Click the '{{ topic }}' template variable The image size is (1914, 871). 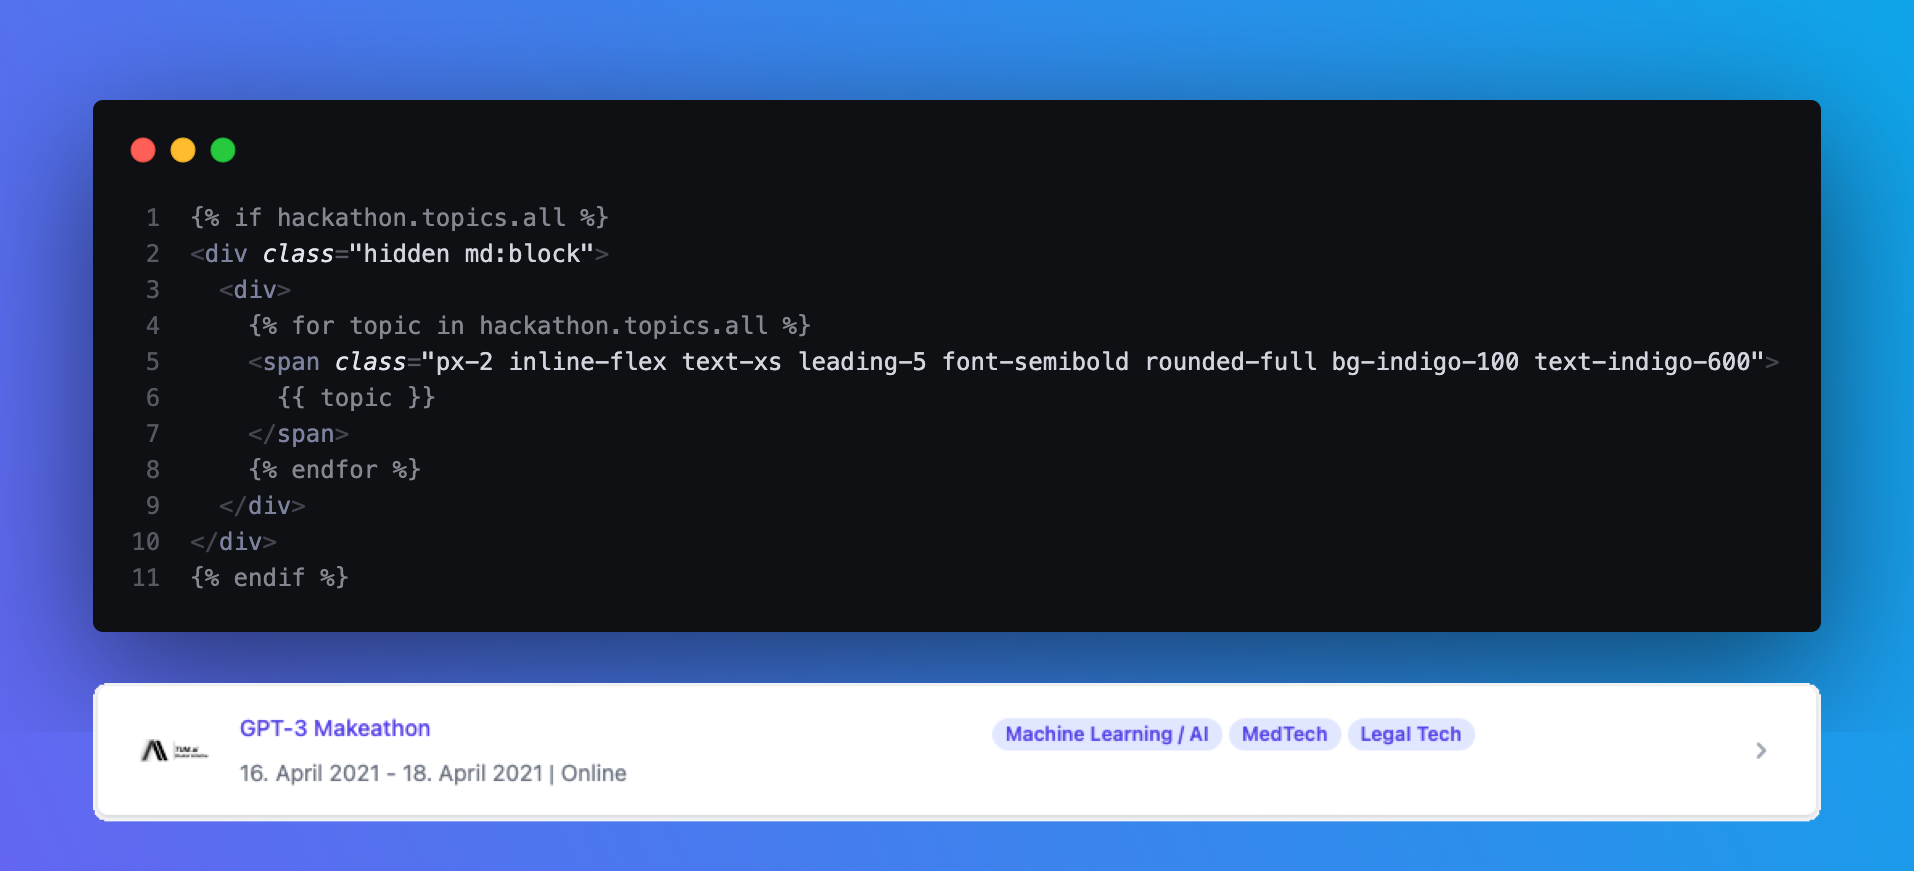[x=356, y=398]
